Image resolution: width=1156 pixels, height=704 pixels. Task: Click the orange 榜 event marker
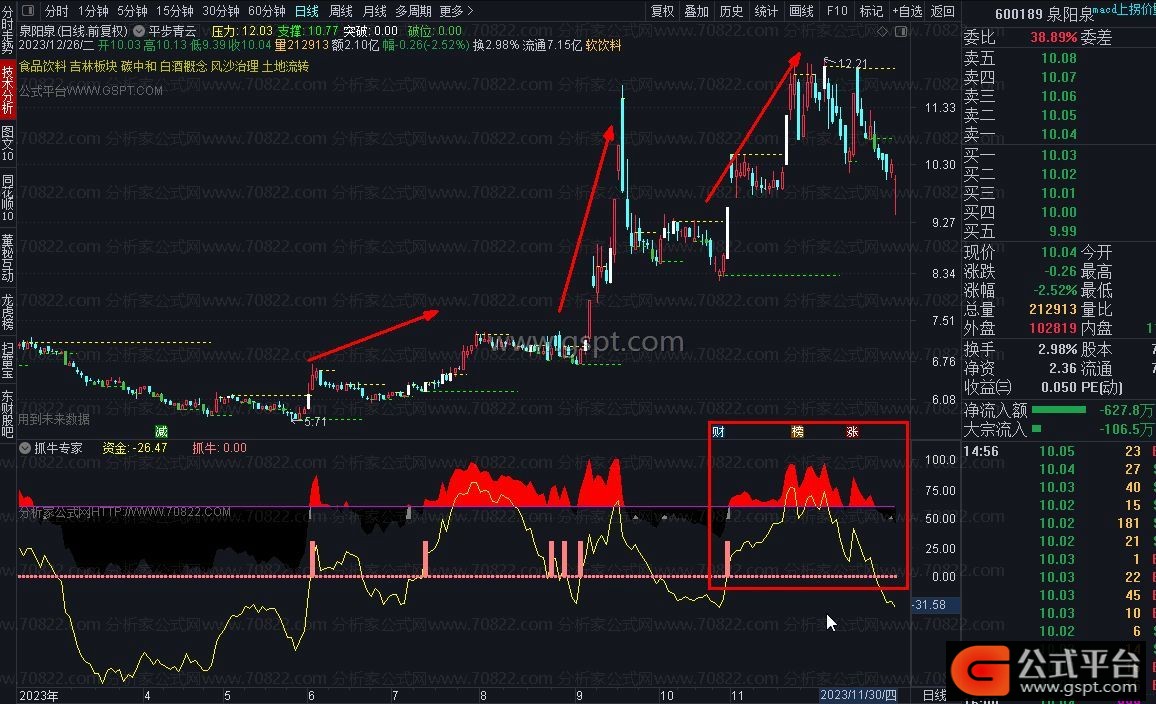point(797,432)
